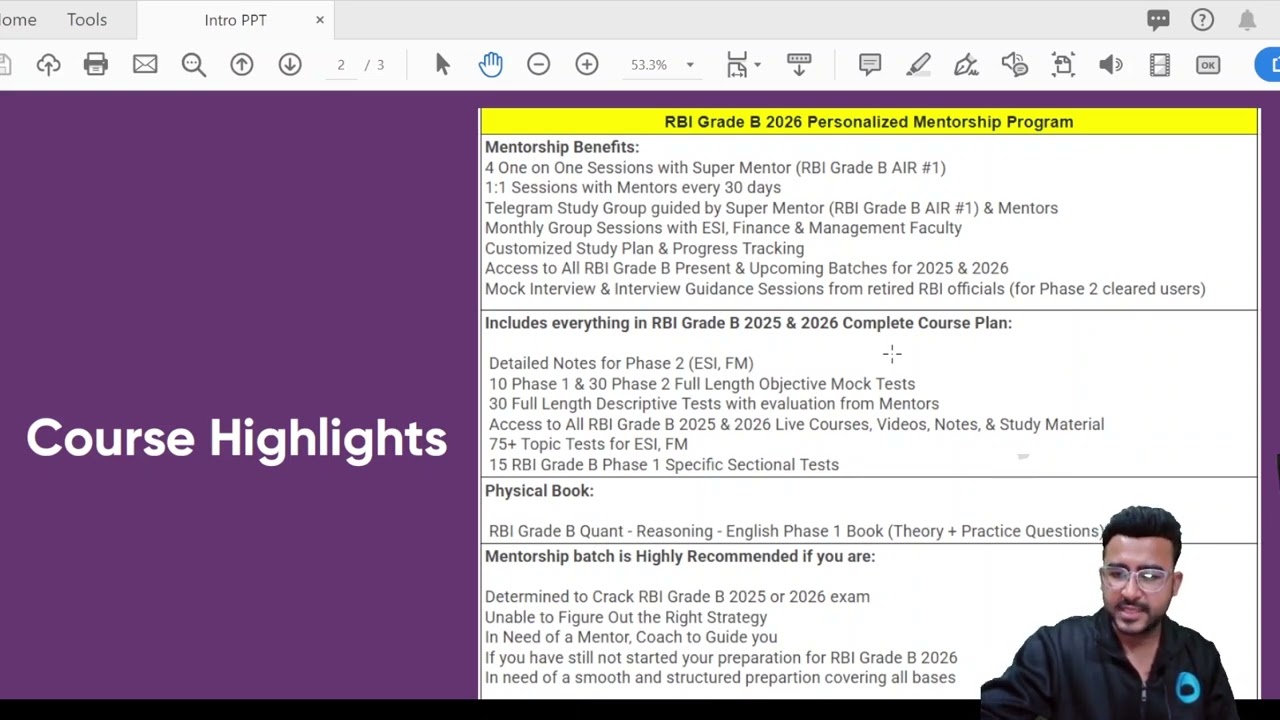The width and height of the screenshot is (1280, 720).
Task: Click the blue share button at toolbar edge
Action: [x=1268, y=65]
